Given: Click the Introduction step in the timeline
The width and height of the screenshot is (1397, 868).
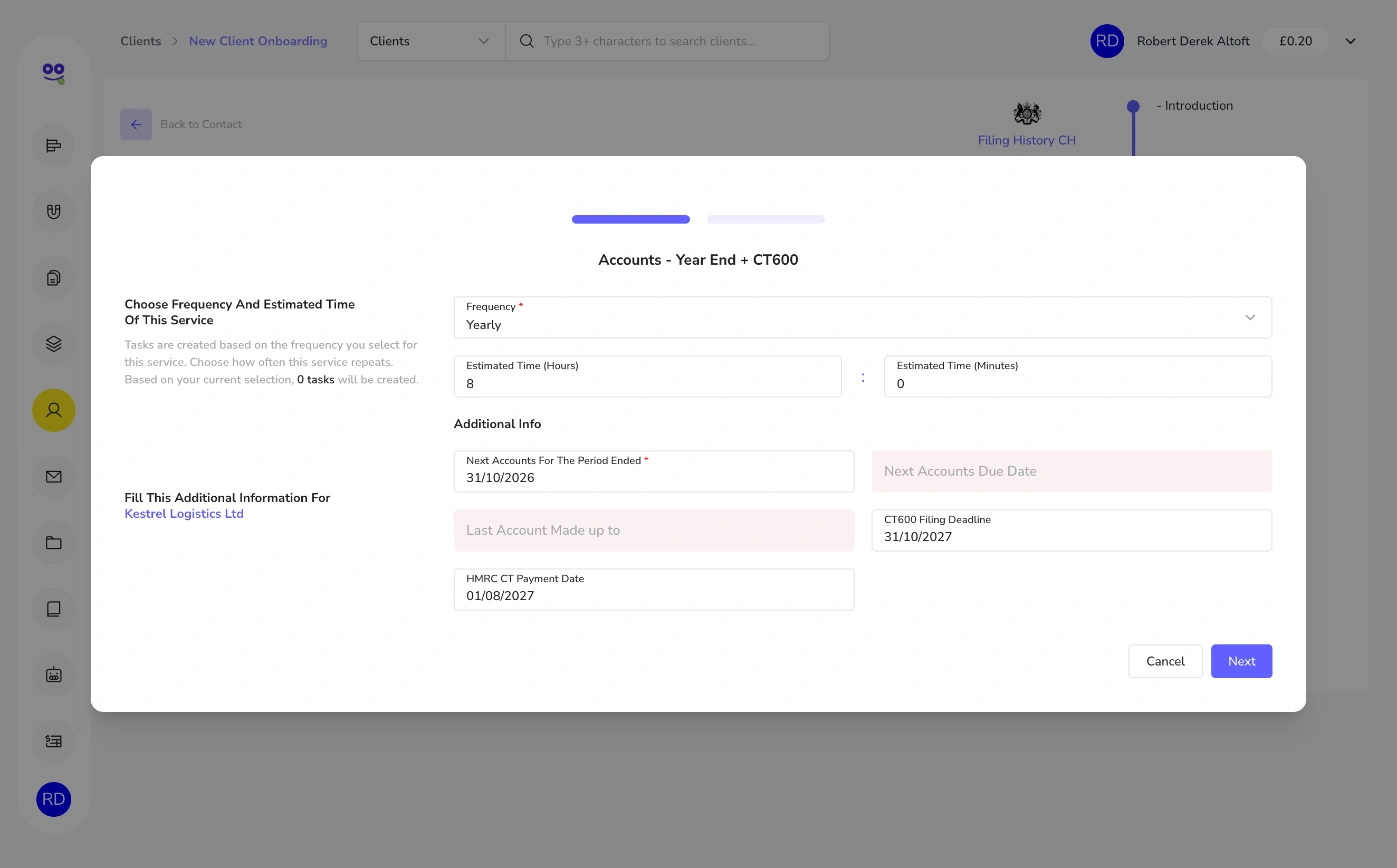Looking at the screenshot, I should click(1194, 106).
